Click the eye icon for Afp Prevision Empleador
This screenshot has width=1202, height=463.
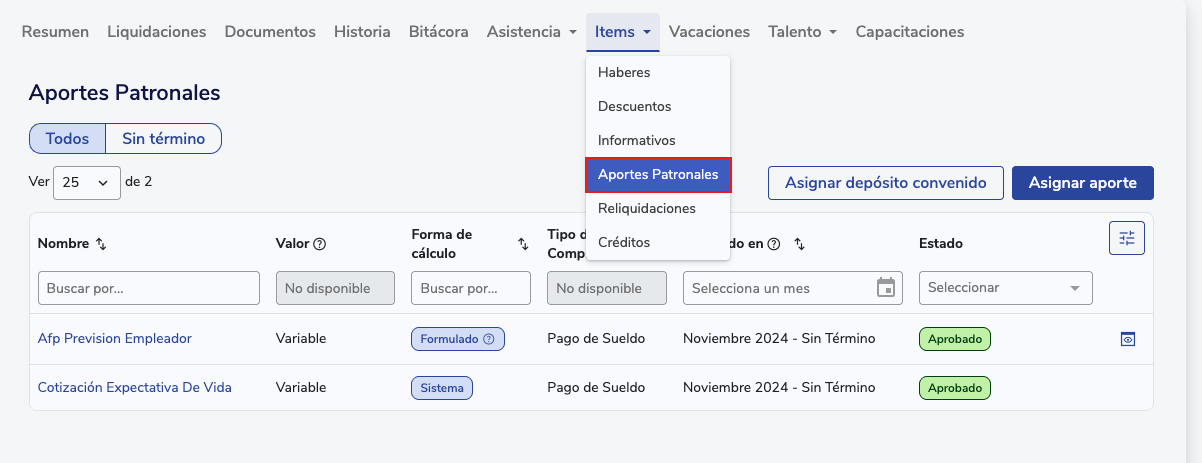tap(1127, 339)
